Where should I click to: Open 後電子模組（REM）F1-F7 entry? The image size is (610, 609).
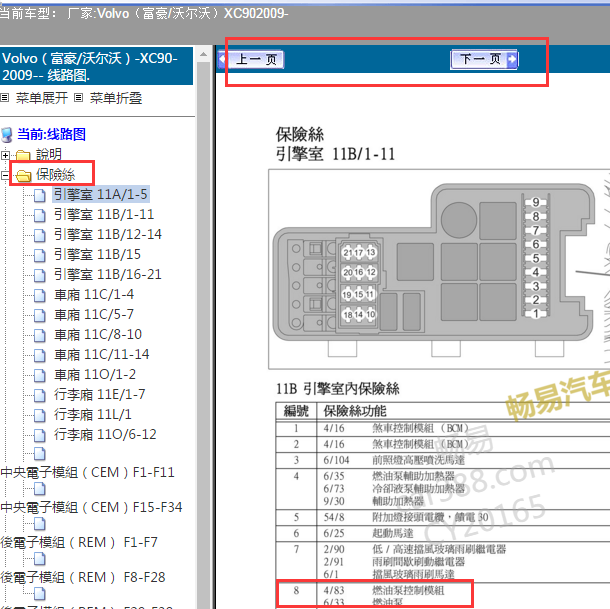pyautogui.click(x=79, y=542)
